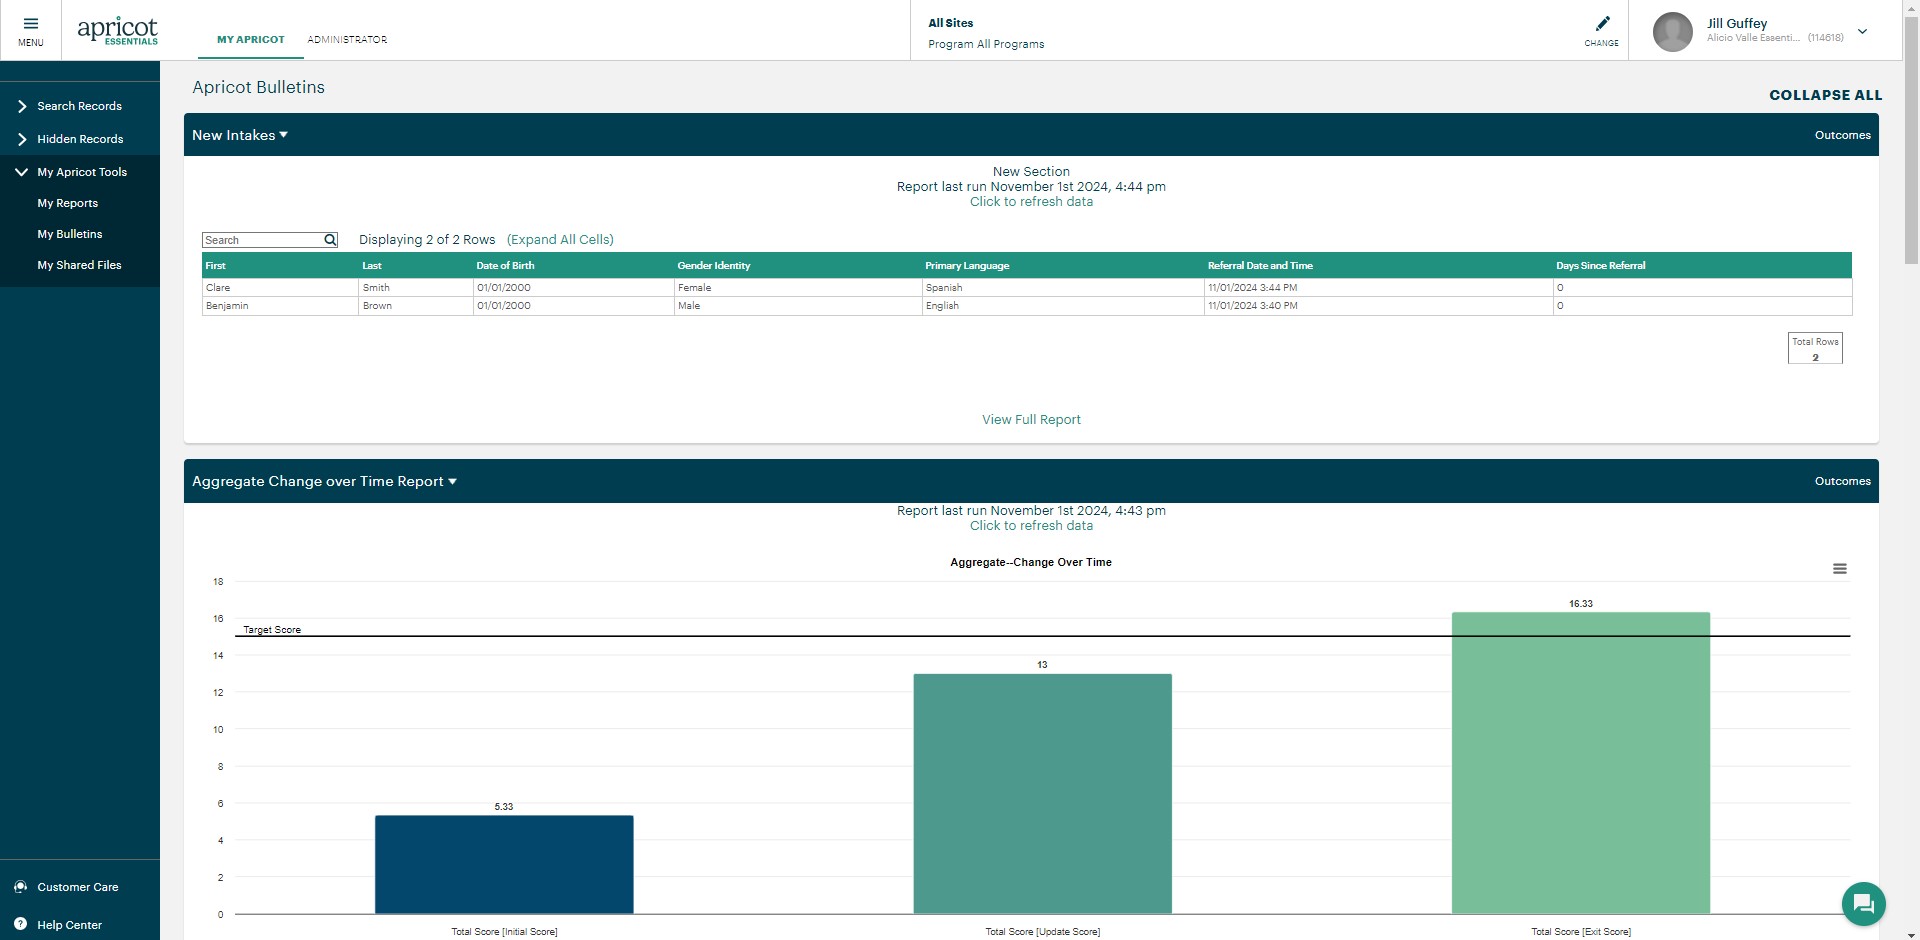Click COLLAPSE ALL button

1825,95
